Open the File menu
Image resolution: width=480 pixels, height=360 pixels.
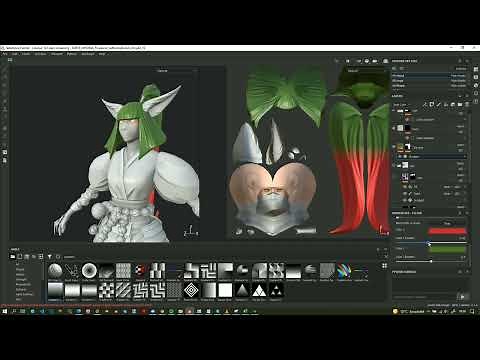coord(5,54)
